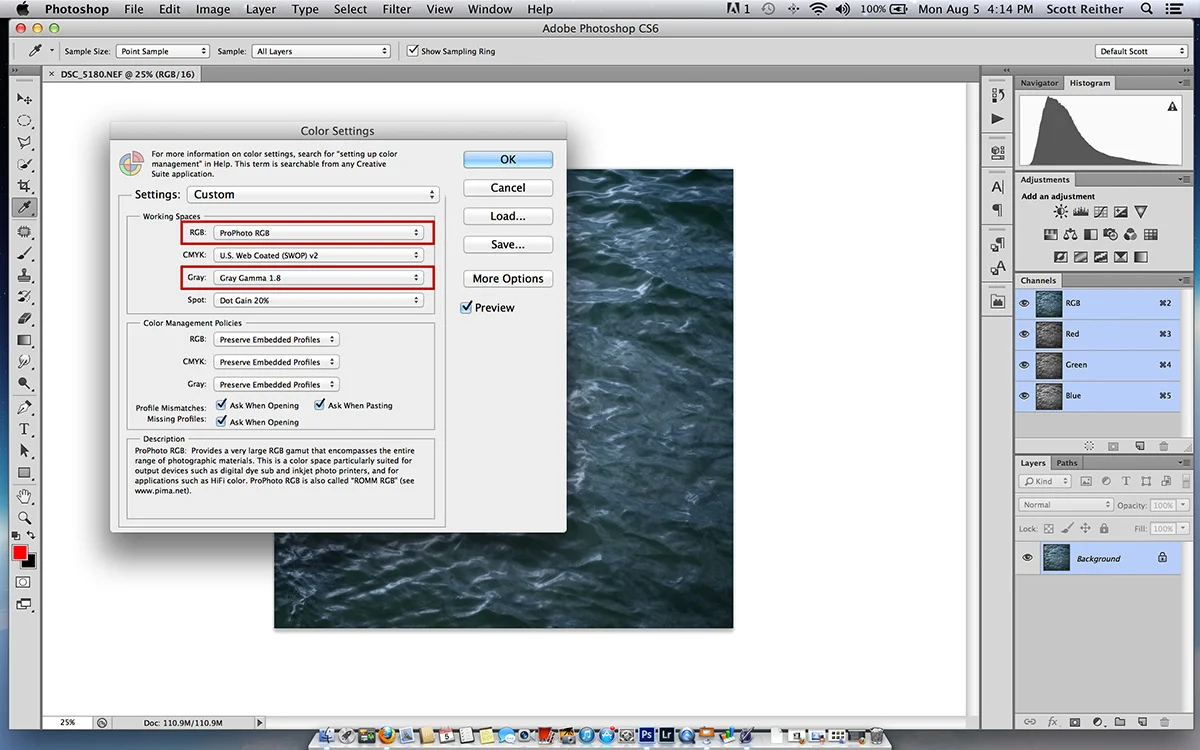Open the Layer menu

coord(261,9)
